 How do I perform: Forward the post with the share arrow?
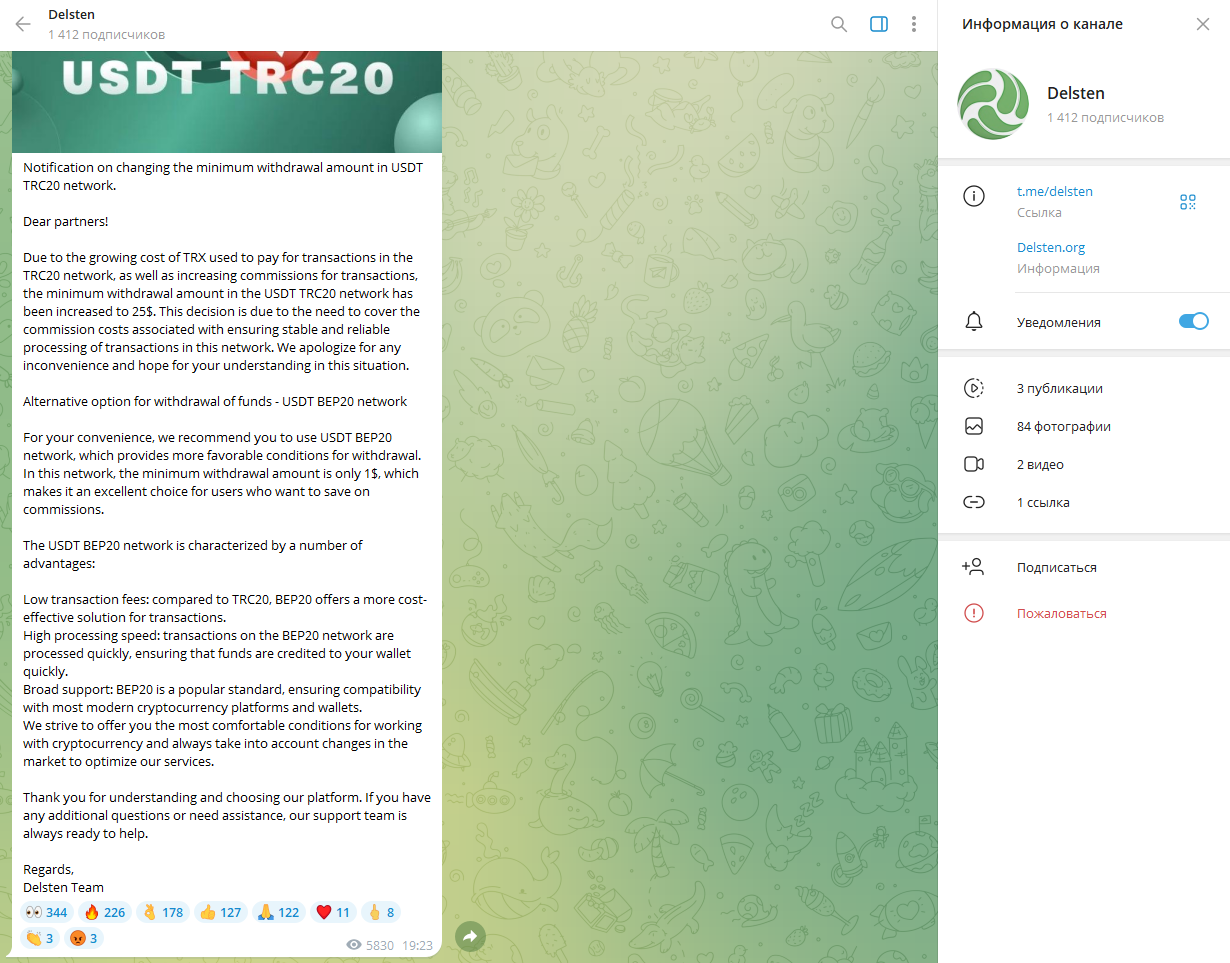pyautogui.click(x=470, y=936)
